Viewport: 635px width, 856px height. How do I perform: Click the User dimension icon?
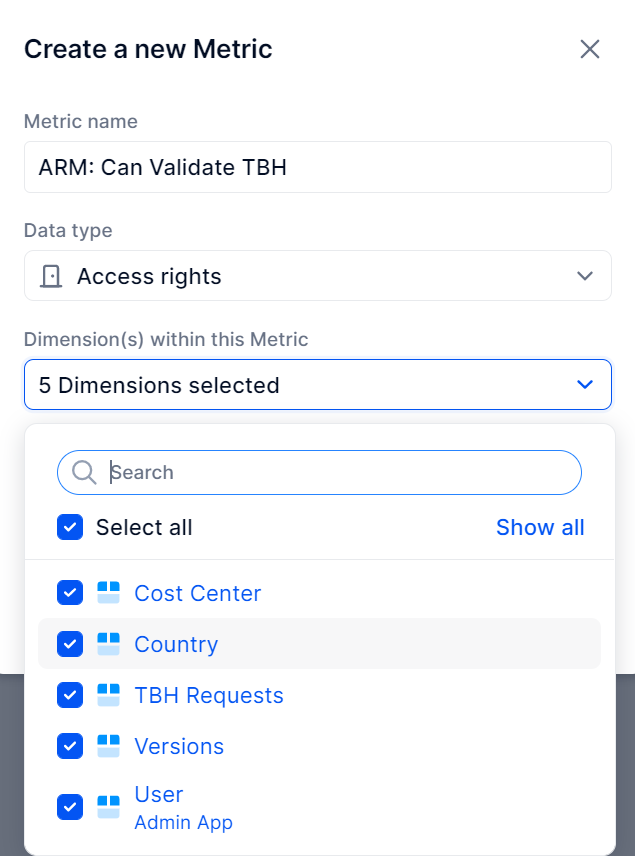click(x=108, y=807)
